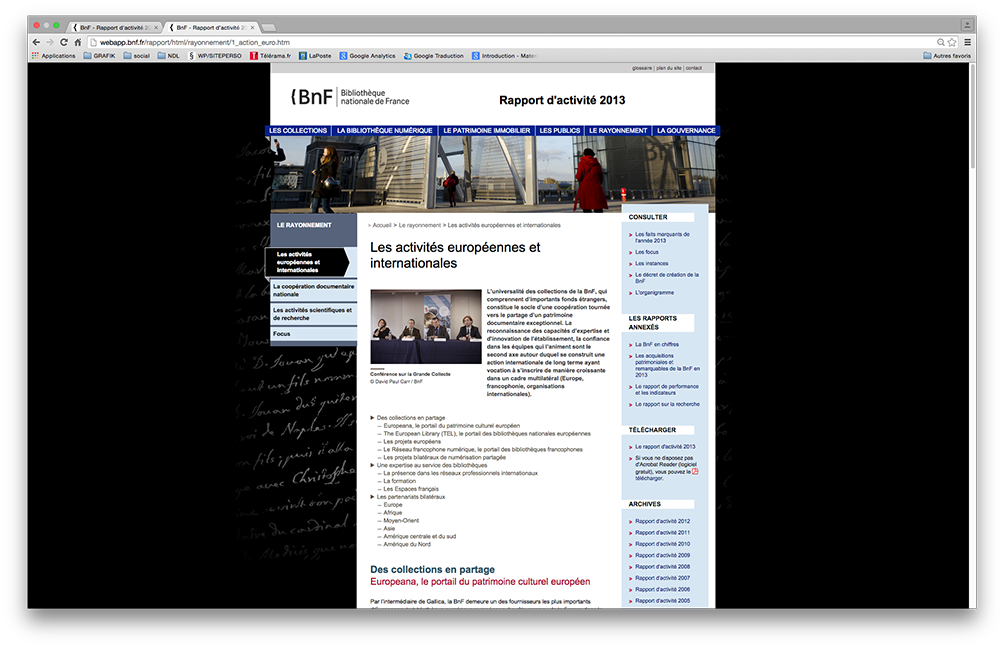Screen dimensions: 1004x648
Task: Open Le rapport sur la recherche link
Action: [667, 405]
